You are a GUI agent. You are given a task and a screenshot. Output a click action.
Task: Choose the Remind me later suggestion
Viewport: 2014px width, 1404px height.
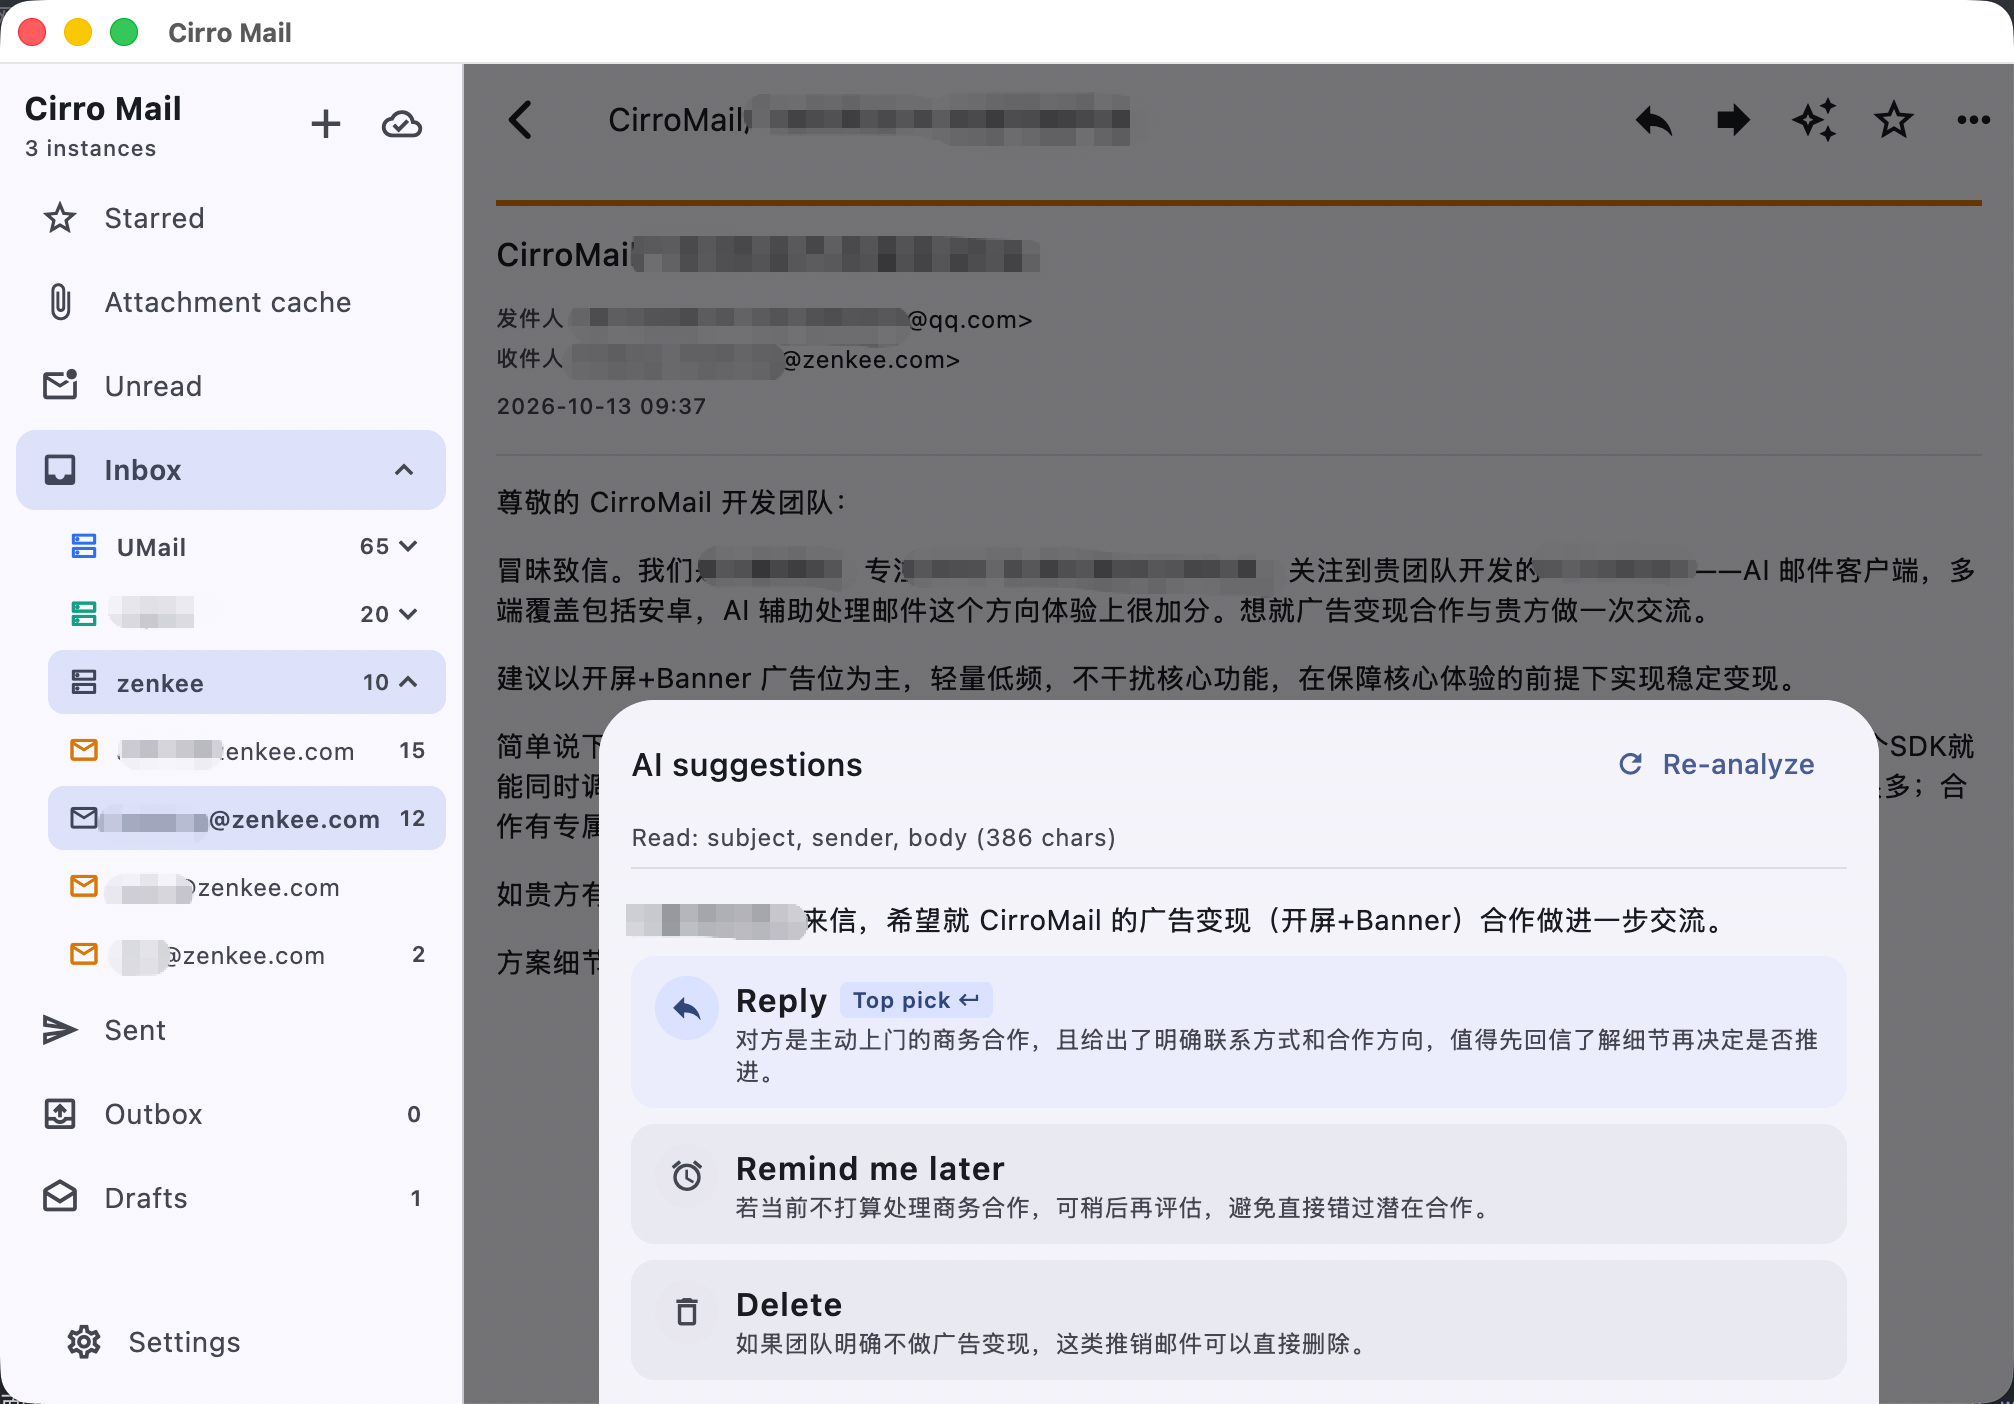(1238, 1184)
